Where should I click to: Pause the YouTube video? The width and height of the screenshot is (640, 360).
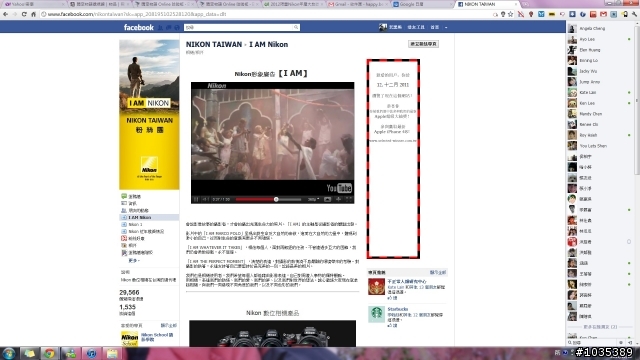(196, 199)
